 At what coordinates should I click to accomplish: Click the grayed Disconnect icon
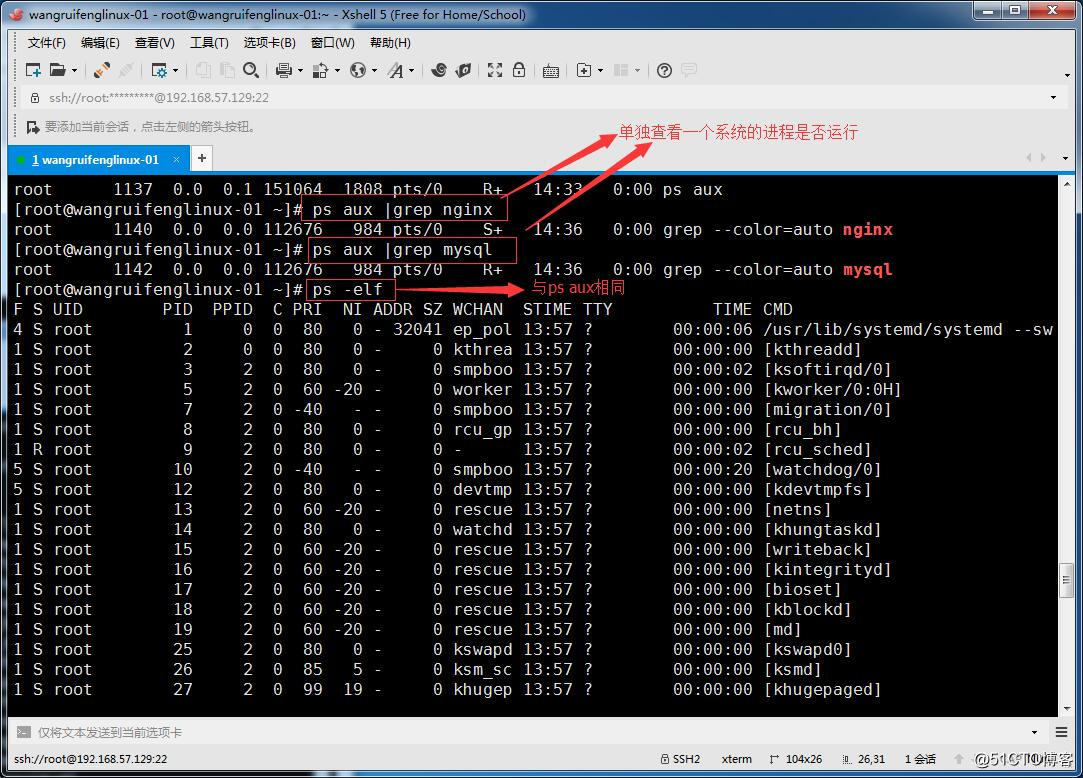pos(126,70)
